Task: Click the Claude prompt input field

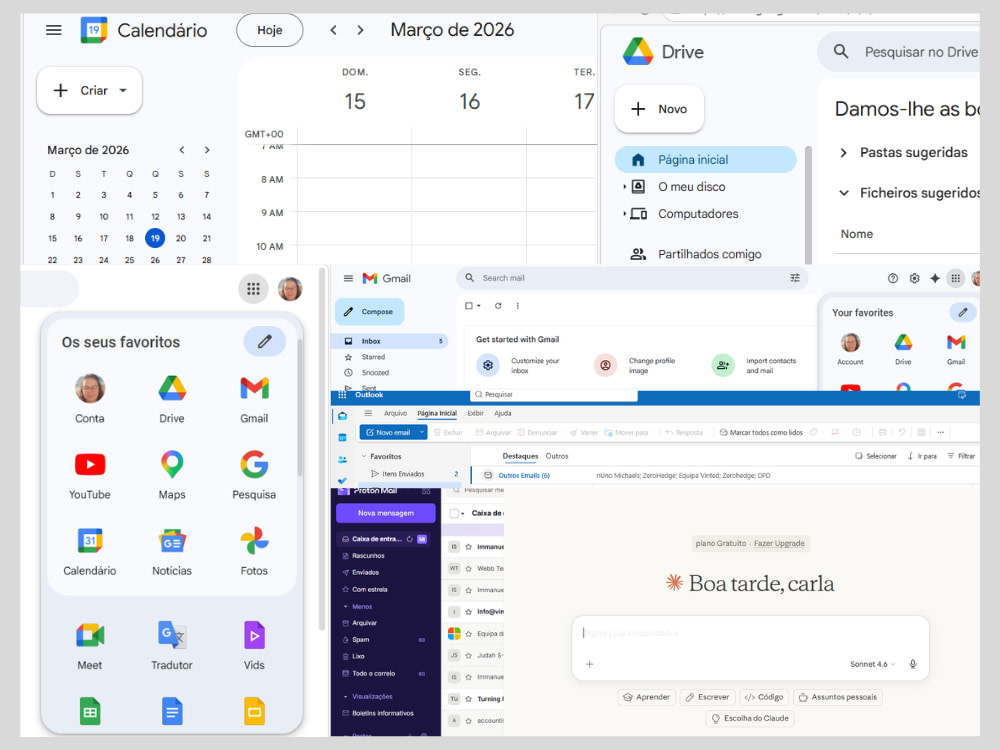Action: point(750,633)
